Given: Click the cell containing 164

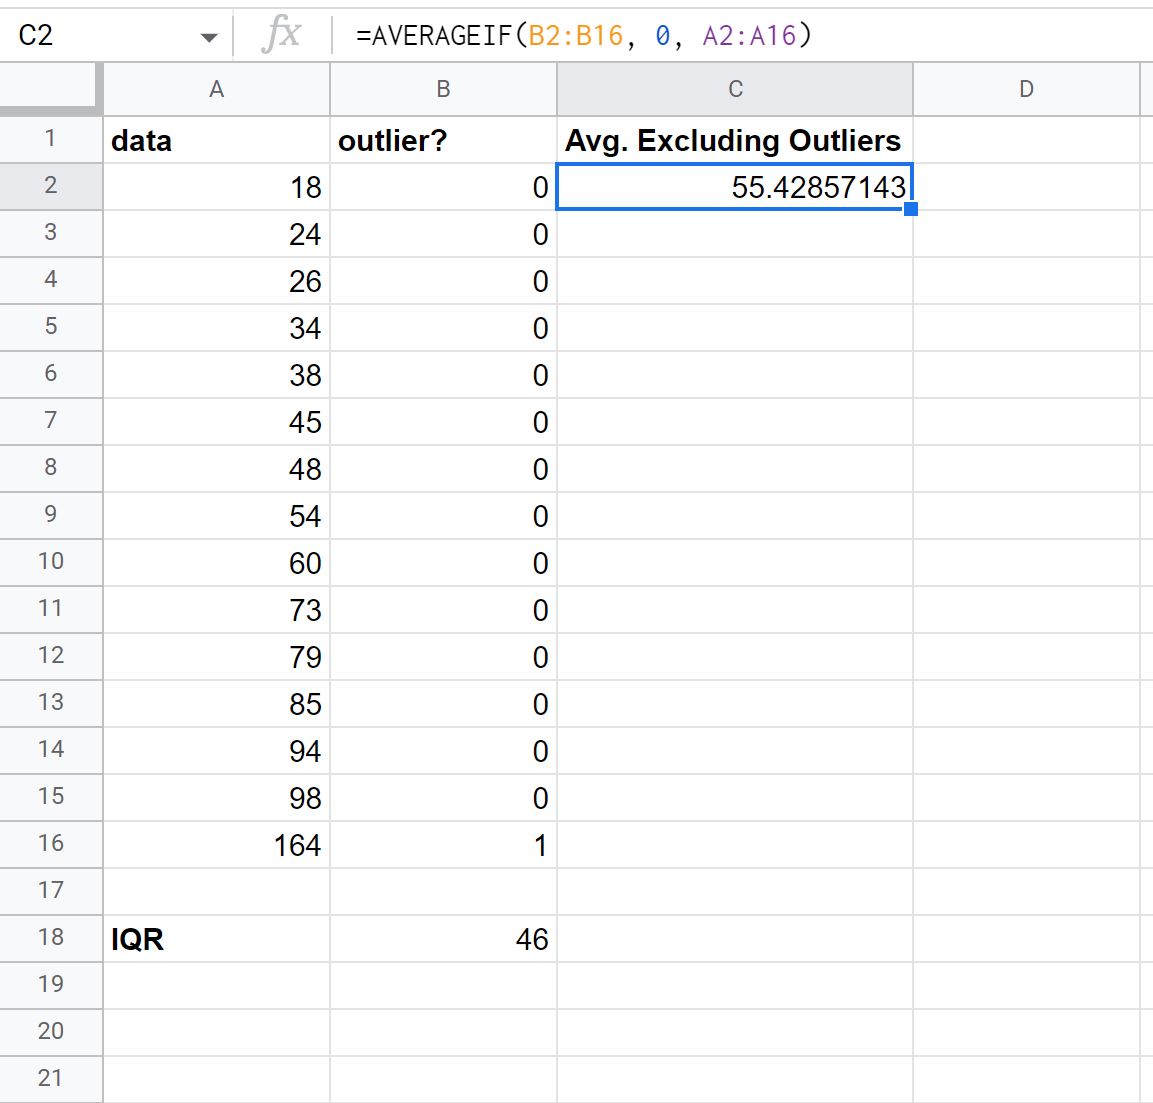Looking at the screenshot, I should [x=216, y=845].
